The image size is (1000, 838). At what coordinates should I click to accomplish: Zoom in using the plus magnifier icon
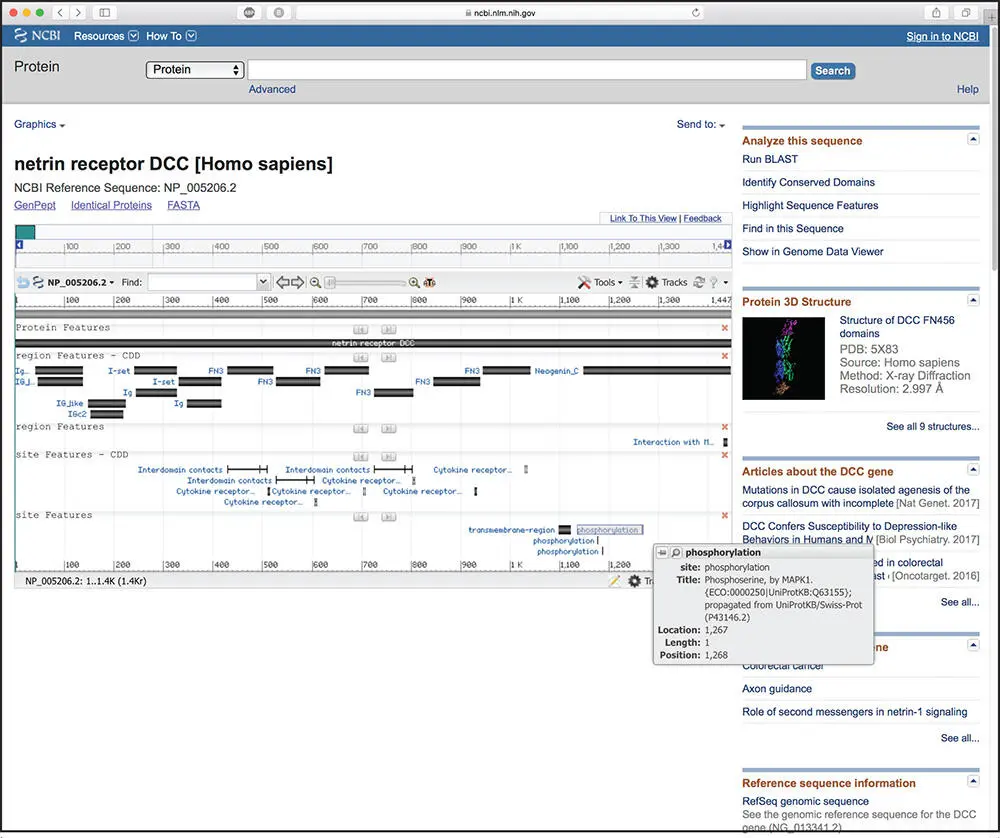[414, 283]
